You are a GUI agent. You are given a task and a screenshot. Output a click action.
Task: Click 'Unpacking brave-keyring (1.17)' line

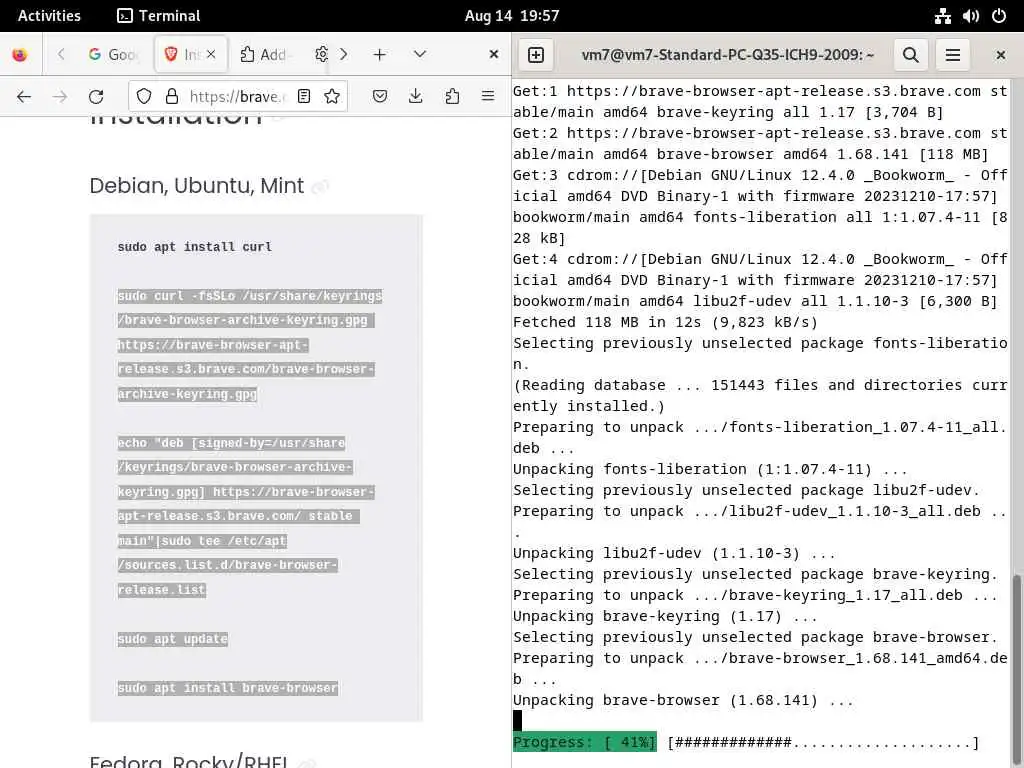665,616
